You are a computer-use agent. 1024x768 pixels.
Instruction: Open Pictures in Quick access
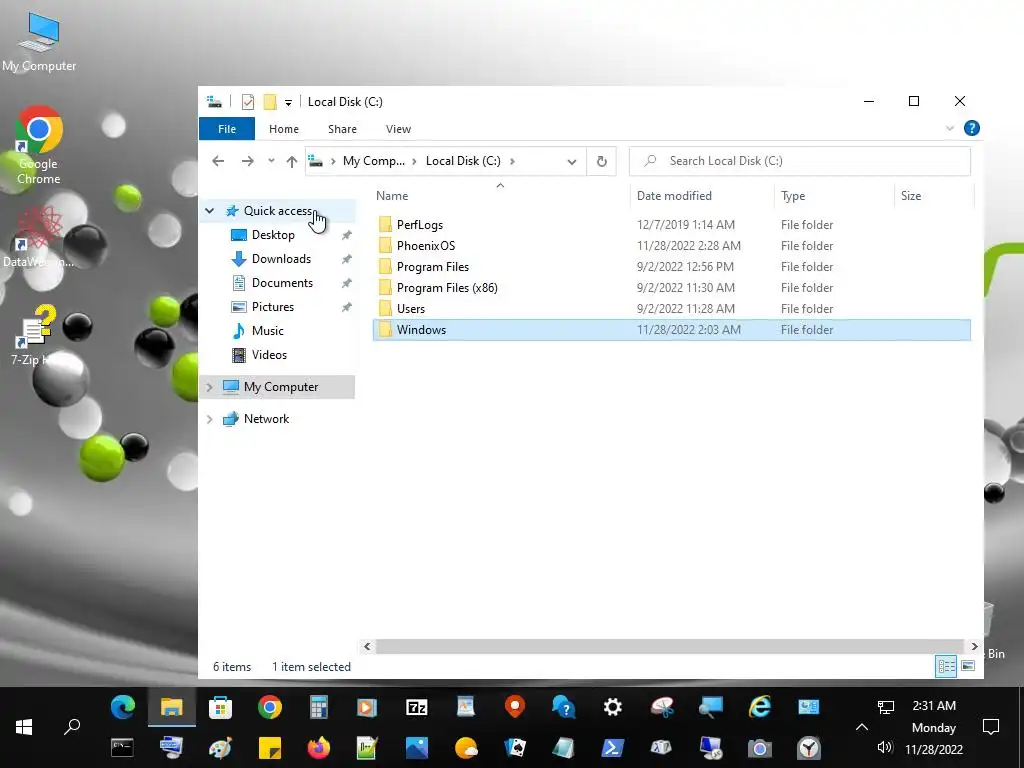point(272,307)
